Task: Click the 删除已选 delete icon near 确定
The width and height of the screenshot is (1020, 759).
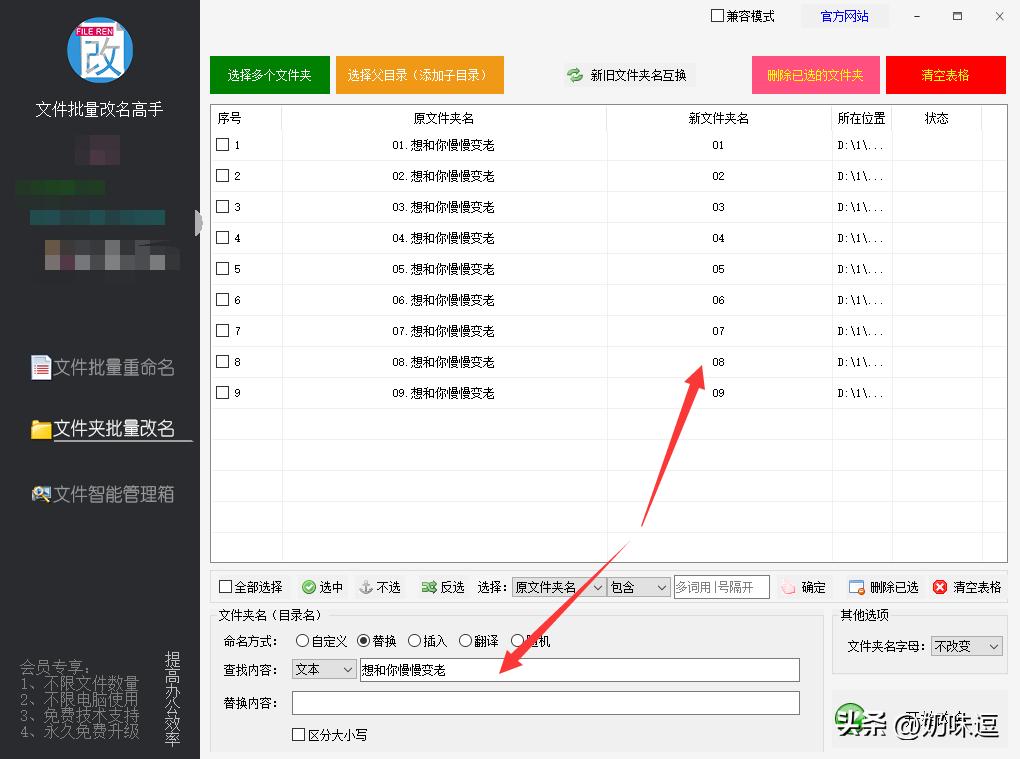Action: tap(855, 587)
